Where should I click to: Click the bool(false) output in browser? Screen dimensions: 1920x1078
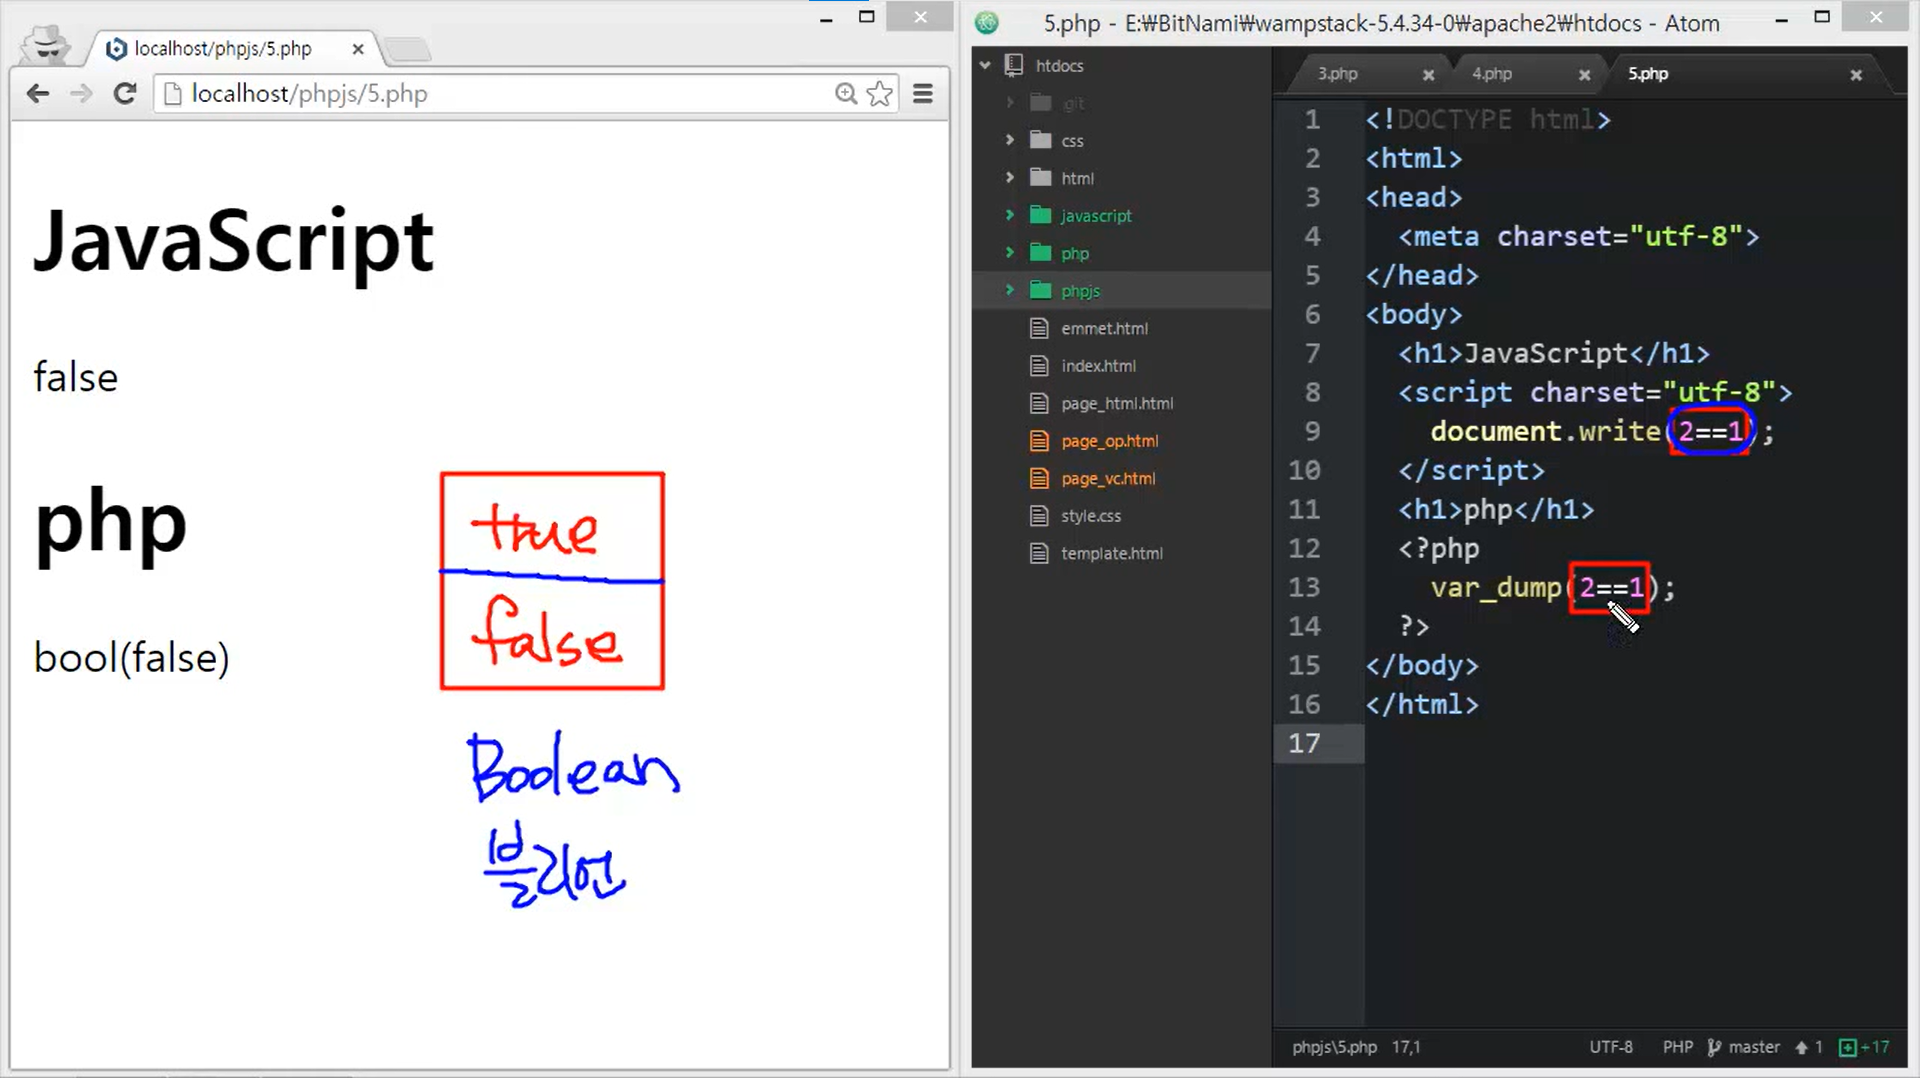(131, 658)
